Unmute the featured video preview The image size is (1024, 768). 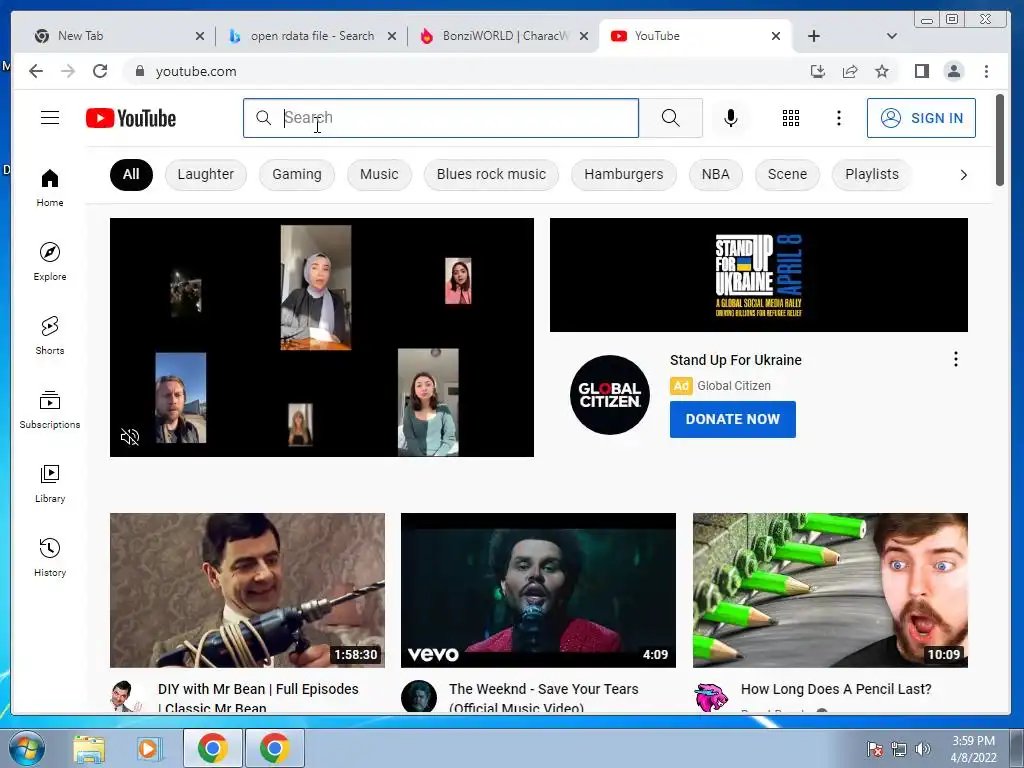point(130,437)
